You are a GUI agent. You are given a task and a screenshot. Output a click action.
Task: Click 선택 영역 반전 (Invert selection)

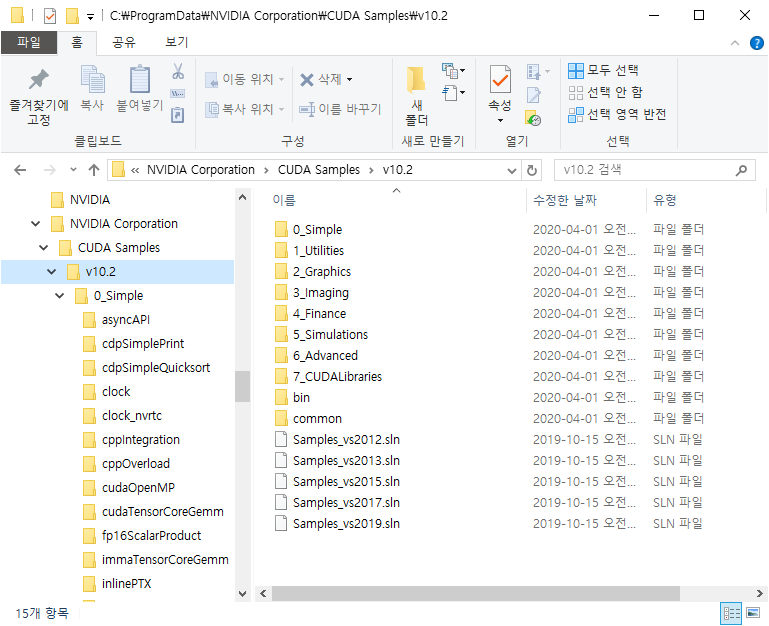click(617, 115)
